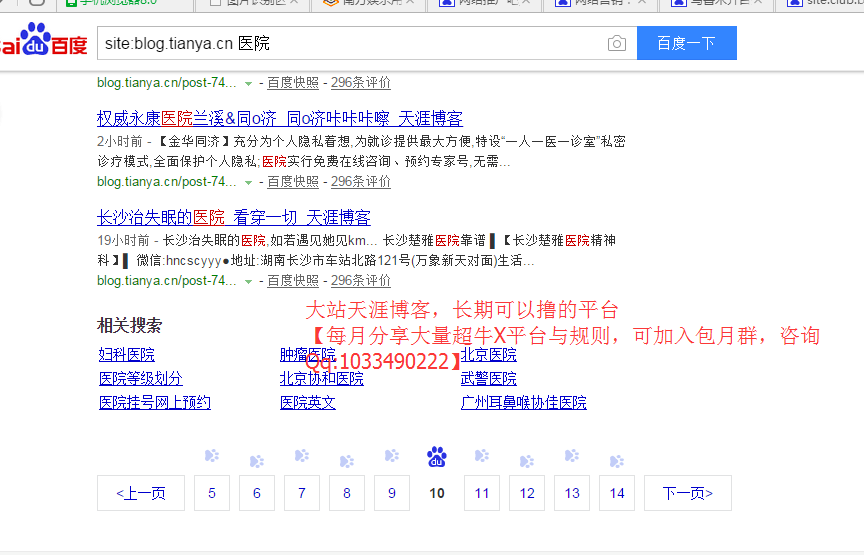Click the paw icon above page 14

(x=617, y=461)
